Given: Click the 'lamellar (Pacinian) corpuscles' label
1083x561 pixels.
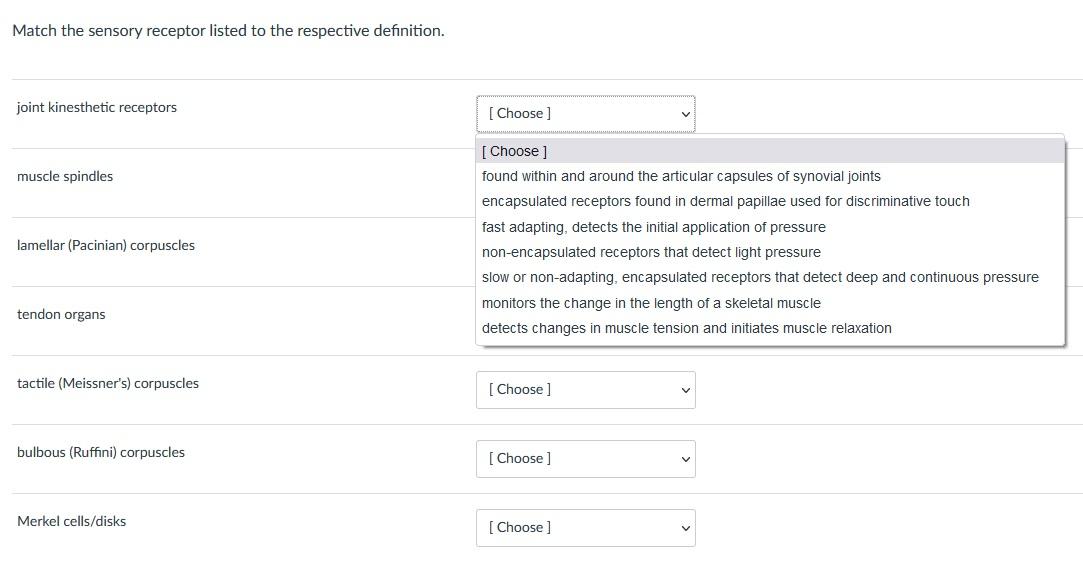Looking at the screenshot, I should [x=106, y=245].
